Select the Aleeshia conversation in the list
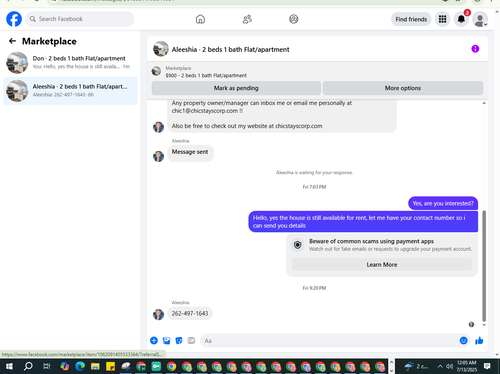Screen dimensions: 500x374 pyautogui.click(x=70, y=90)
